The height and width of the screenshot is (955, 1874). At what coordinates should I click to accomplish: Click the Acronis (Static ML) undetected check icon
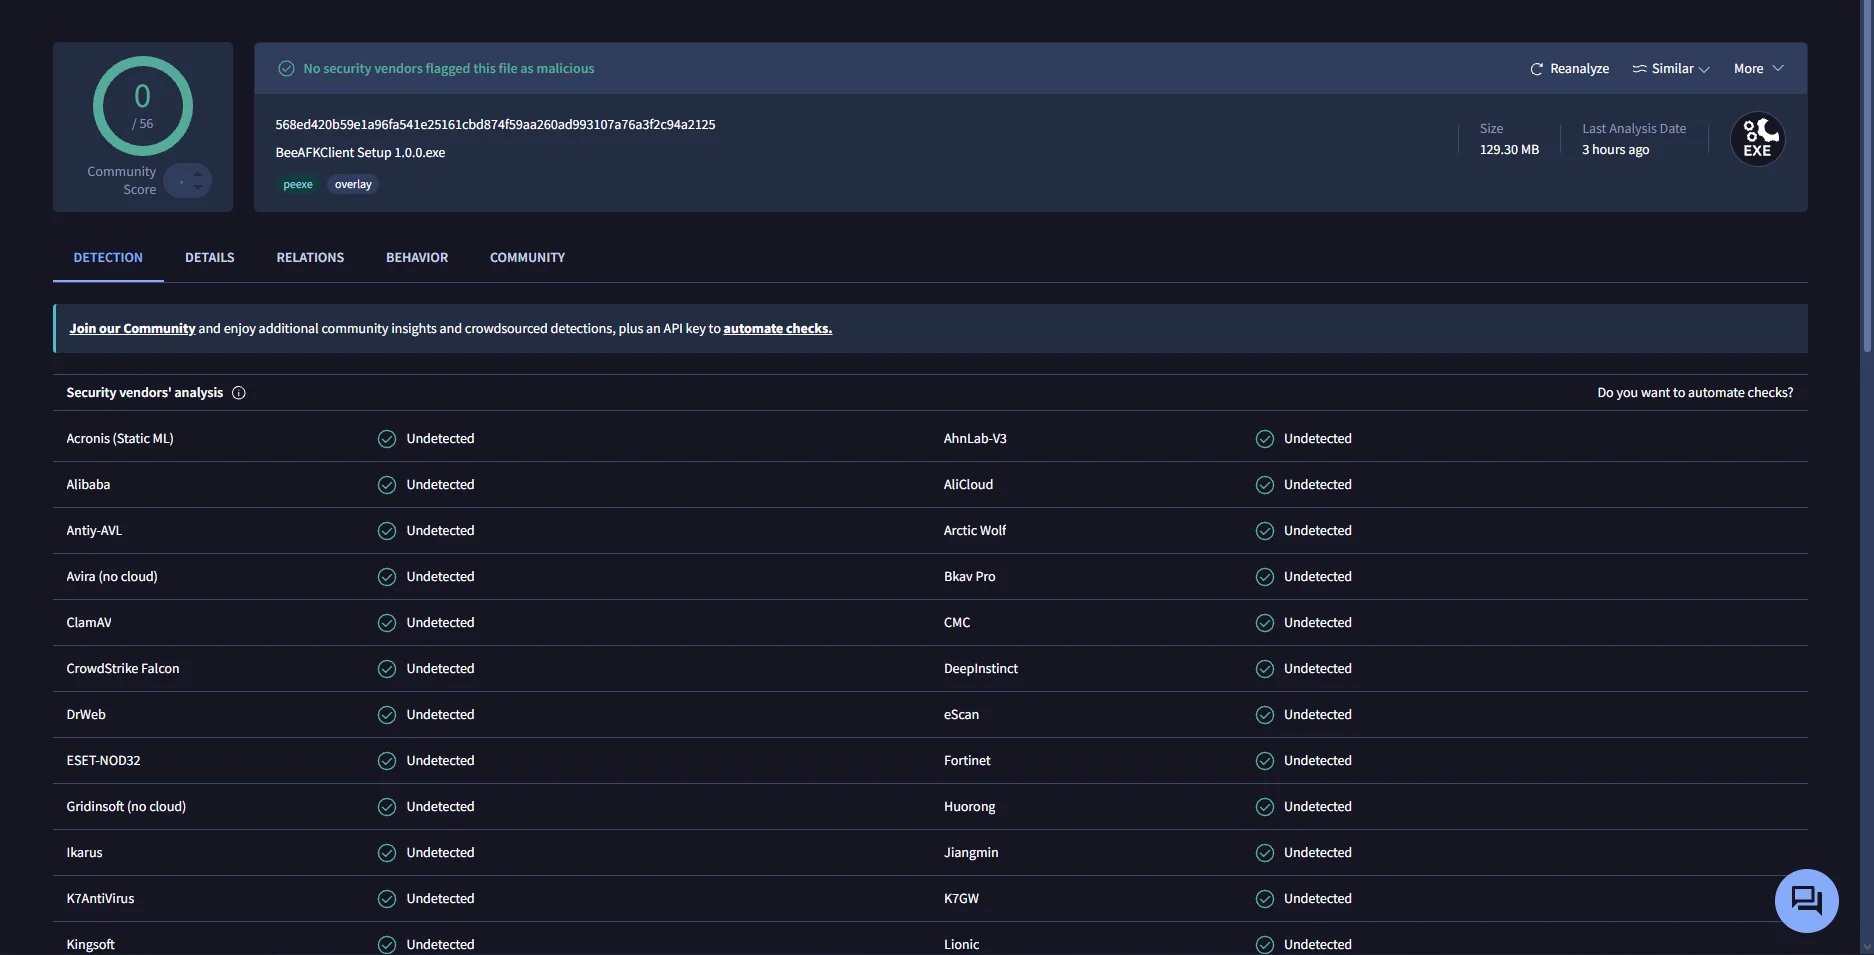pos(387,439)
